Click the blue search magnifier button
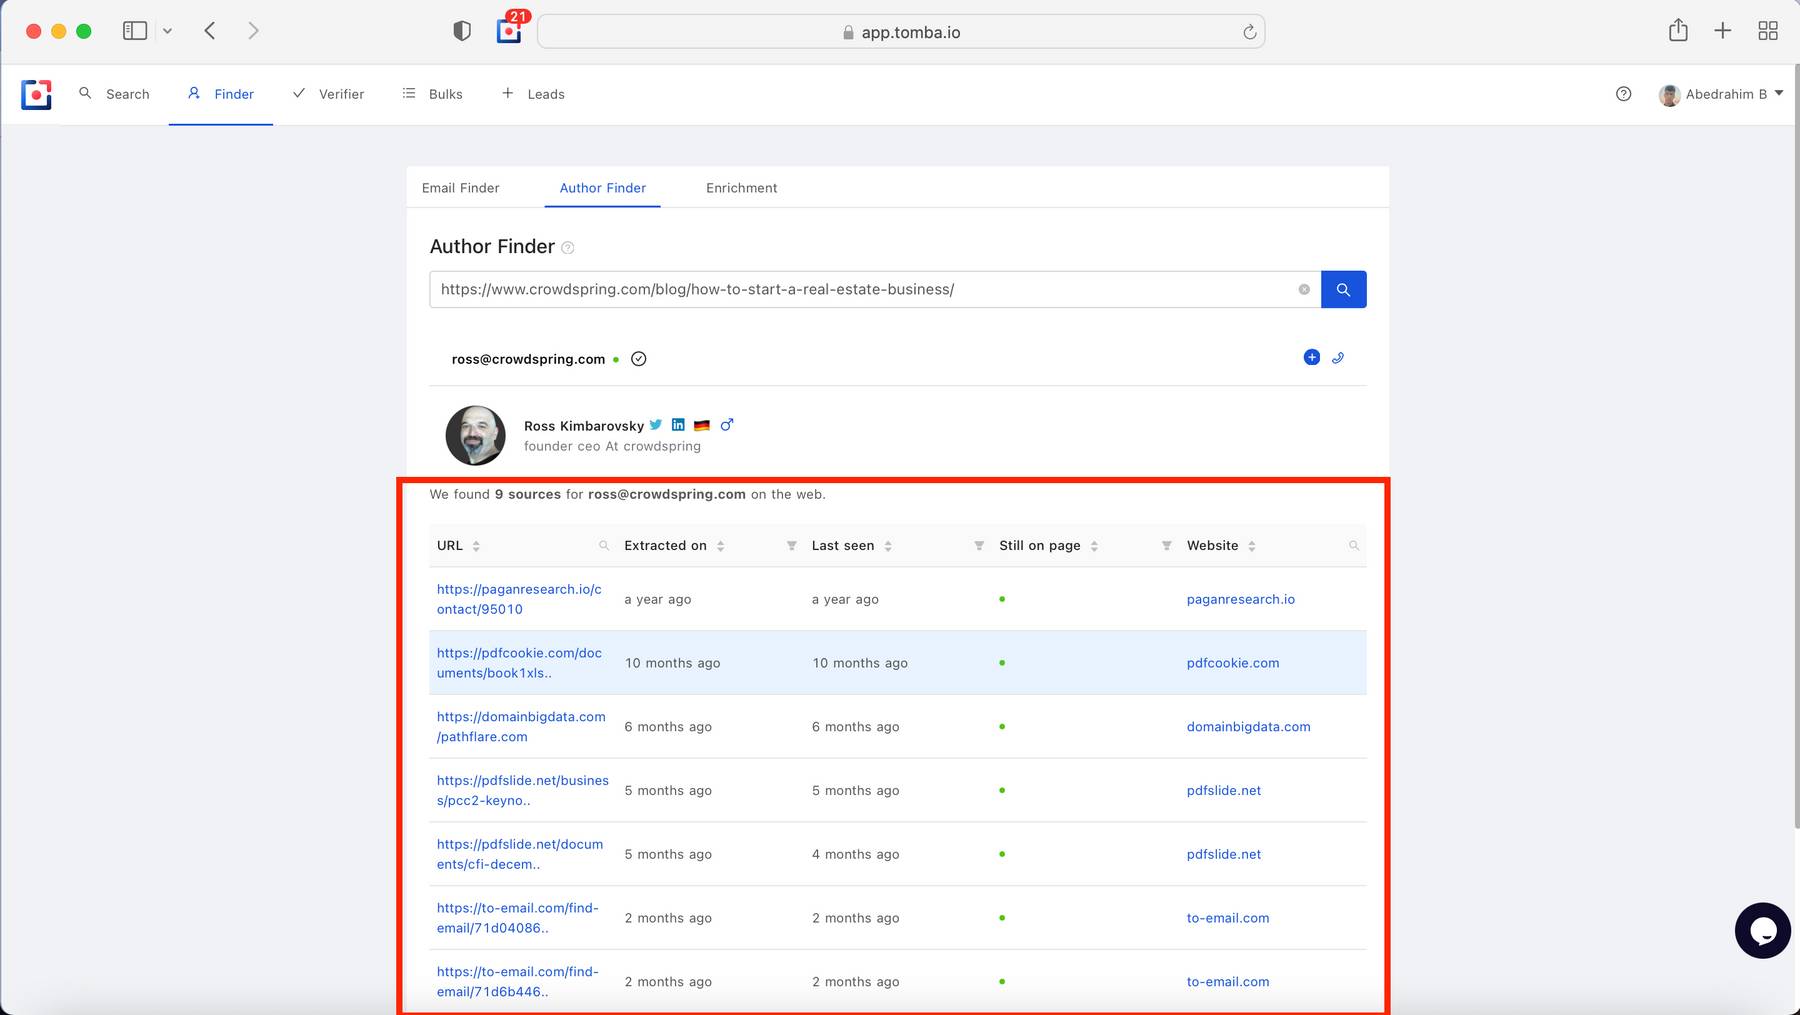The width and height of the screenshot is (1800, 1015). (1343, 289)
